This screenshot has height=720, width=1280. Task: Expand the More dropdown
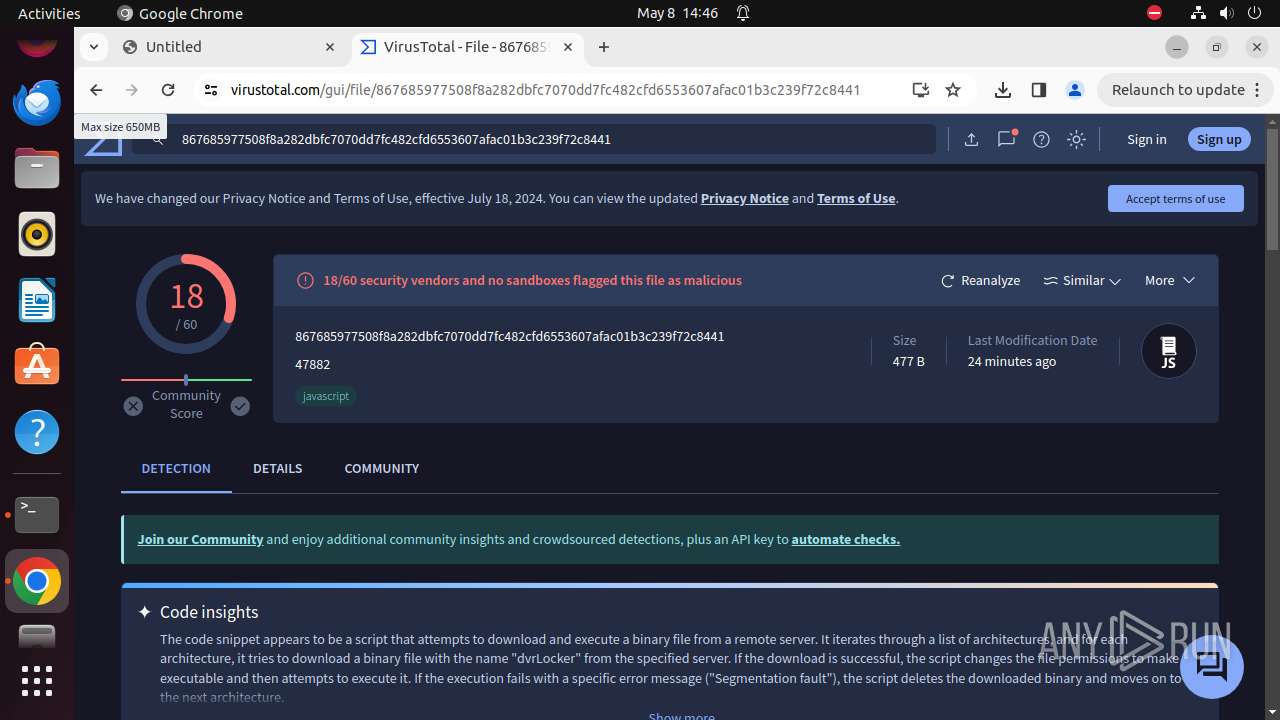pyautogui.click(x=1170, y=281)
